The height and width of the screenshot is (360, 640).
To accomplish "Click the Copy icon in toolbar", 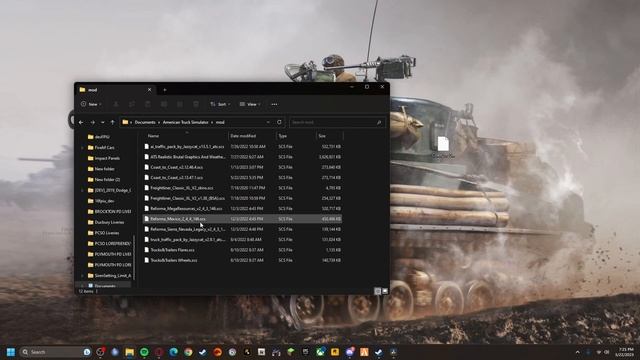I will click(132, 104).
